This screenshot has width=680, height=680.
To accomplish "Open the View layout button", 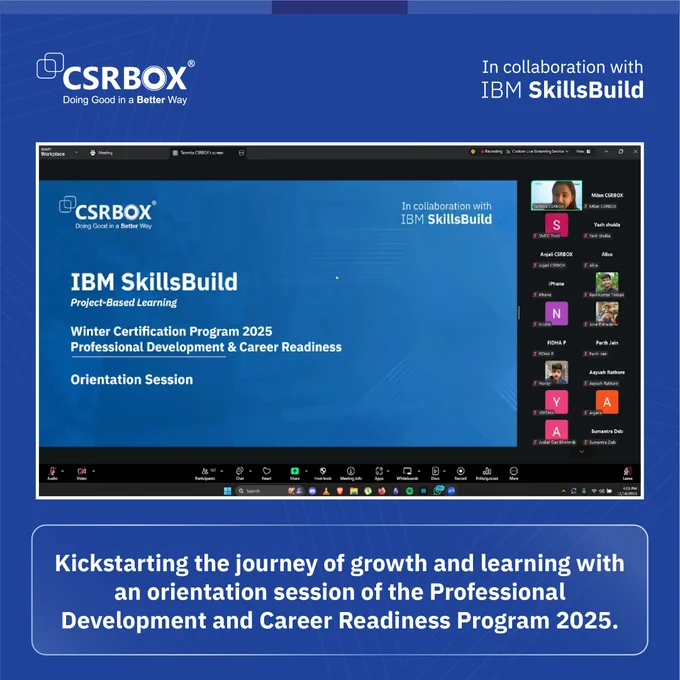I will coord(583,151).
